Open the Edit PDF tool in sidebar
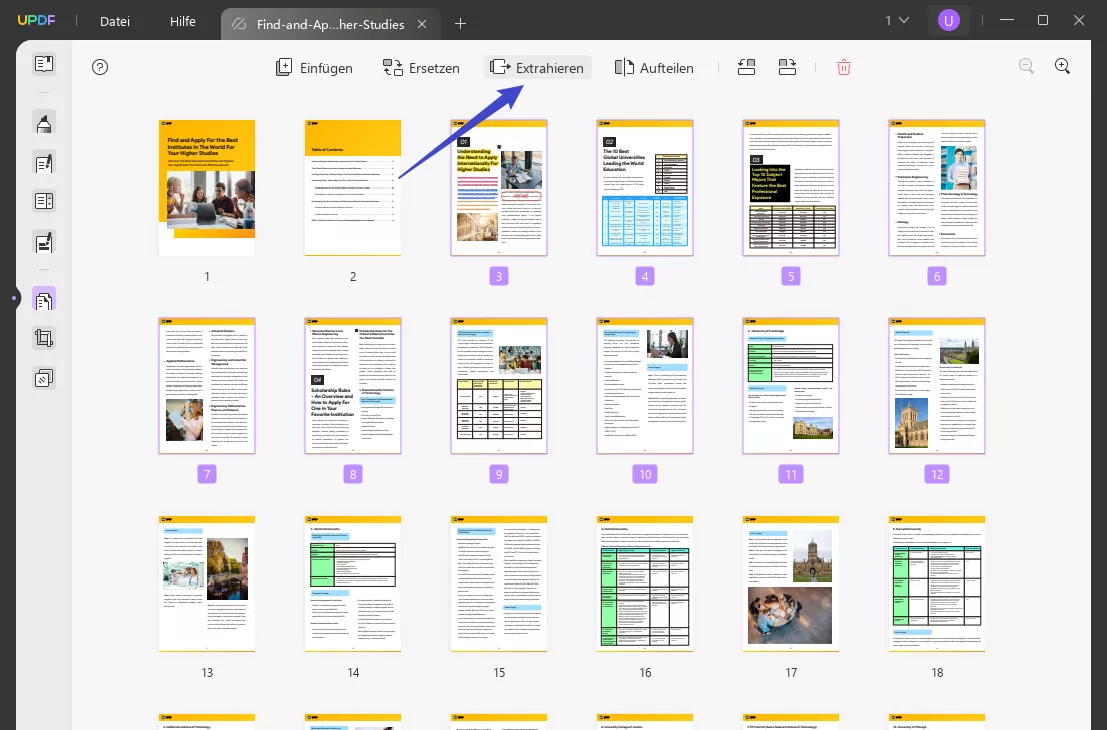Screen dimensions: 1107x730 44,163
